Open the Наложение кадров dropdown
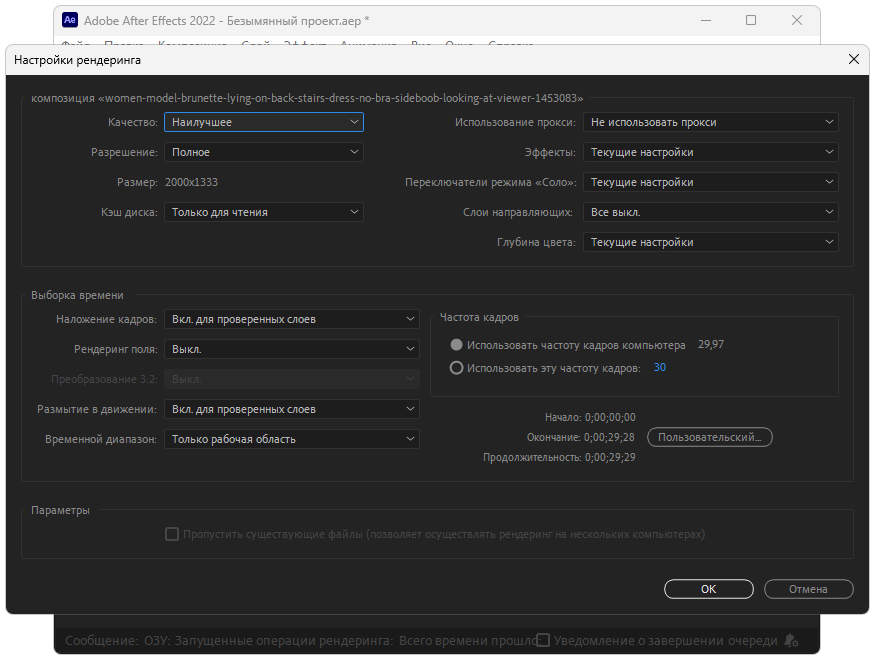Viewport: 874px width, 659px height. pyautogui.click(x=292, y=319)
